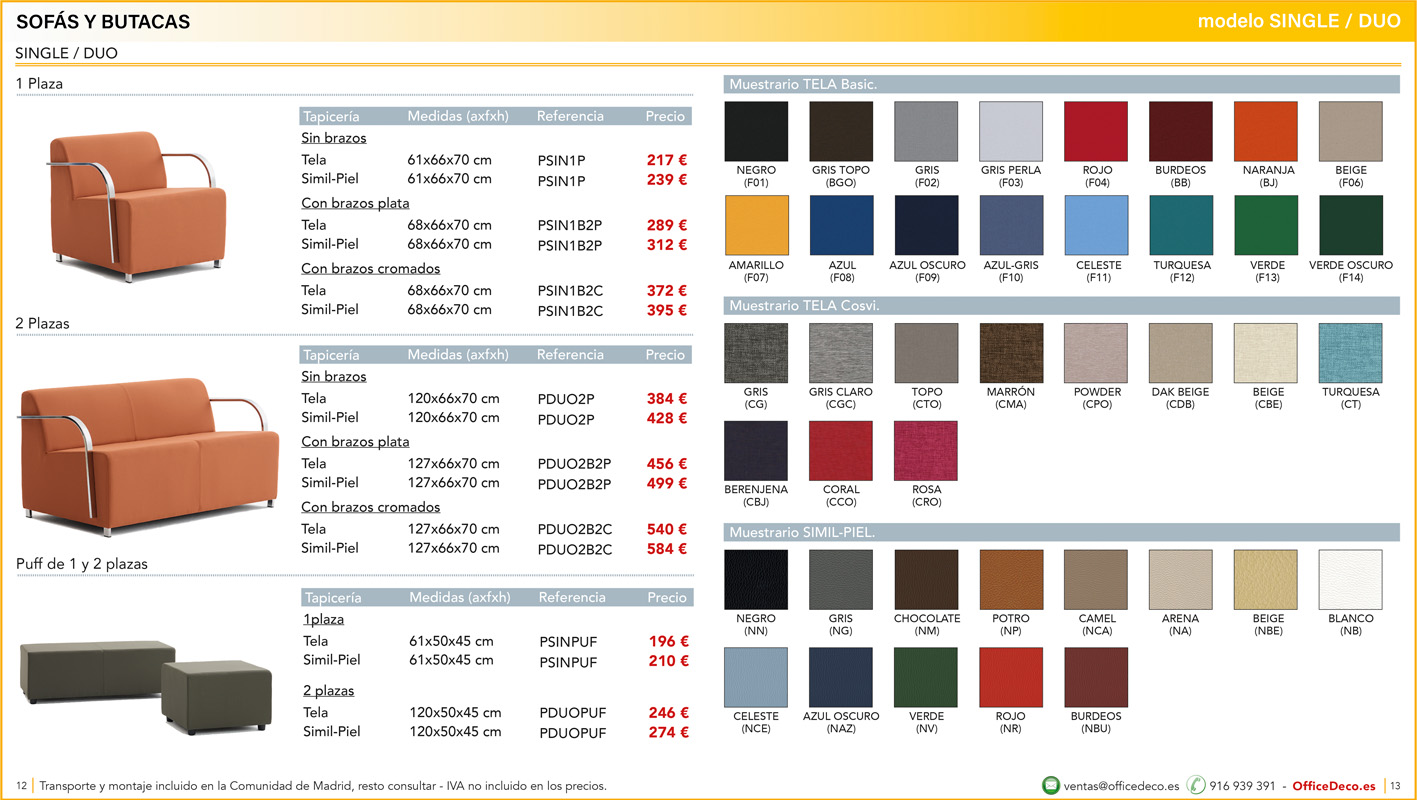Pick the CHOCOLATE (NM) swatch

tap(926, 580)
